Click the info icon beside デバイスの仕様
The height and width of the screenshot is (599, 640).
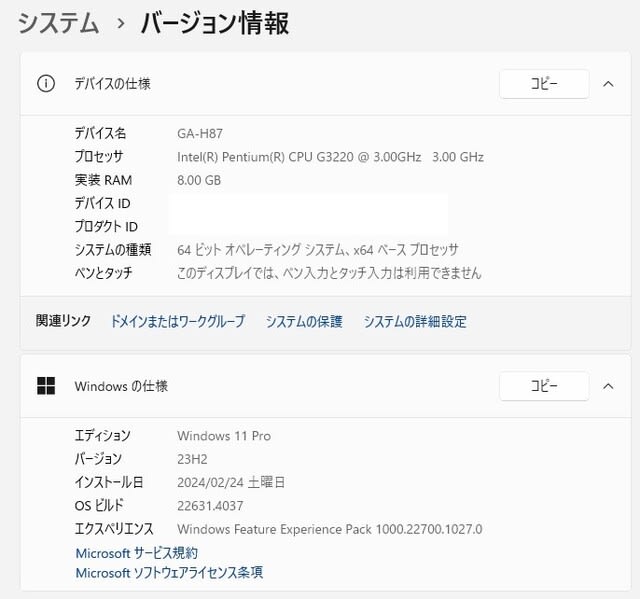(x=46, y=84)
